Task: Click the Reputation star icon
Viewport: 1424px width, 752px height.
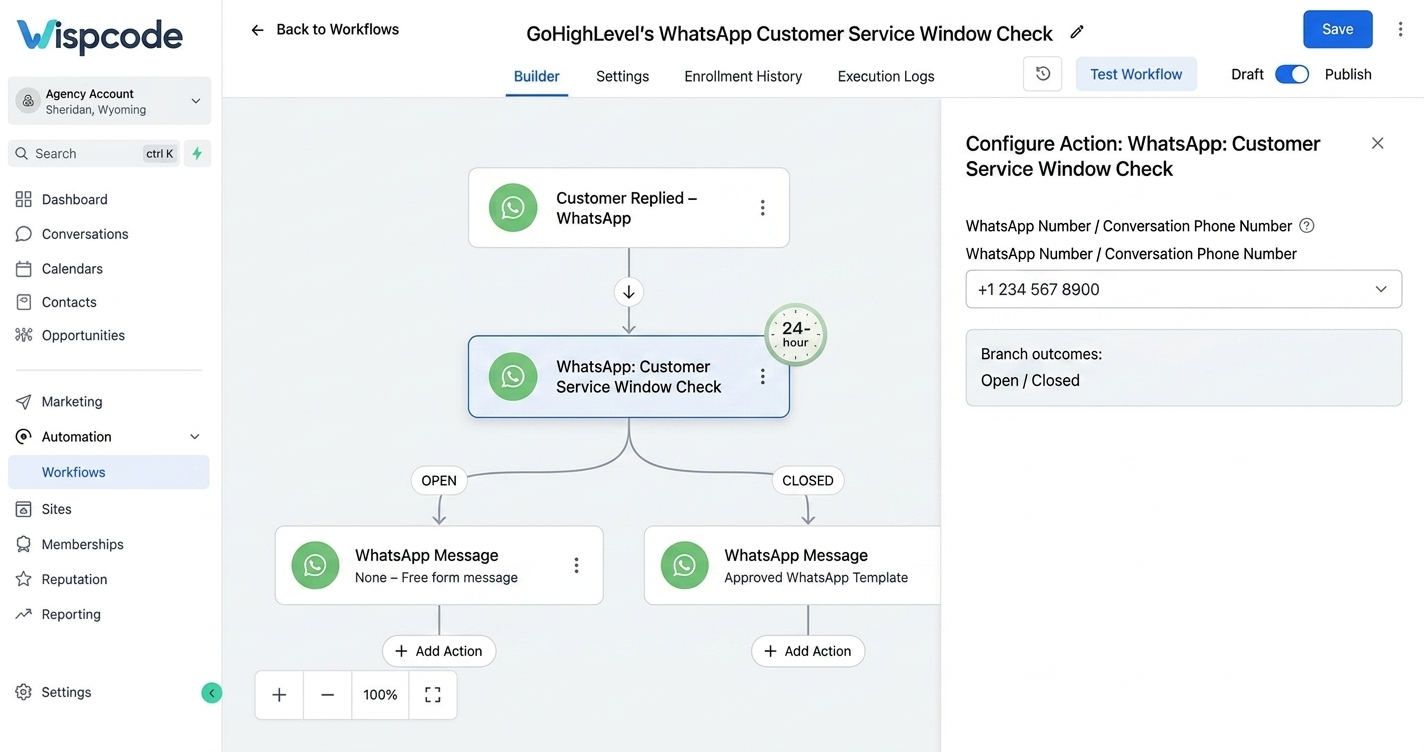Action: pos(24,579)
